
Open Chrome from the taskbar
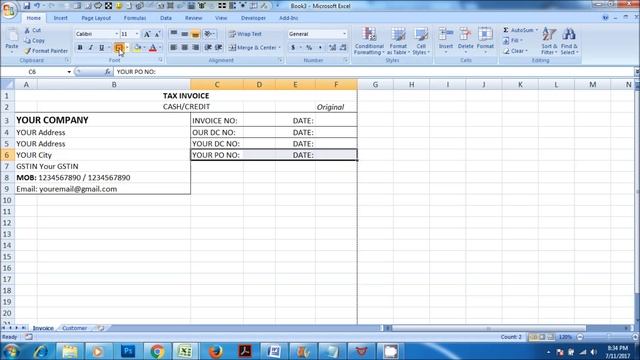tap(157, 351)
